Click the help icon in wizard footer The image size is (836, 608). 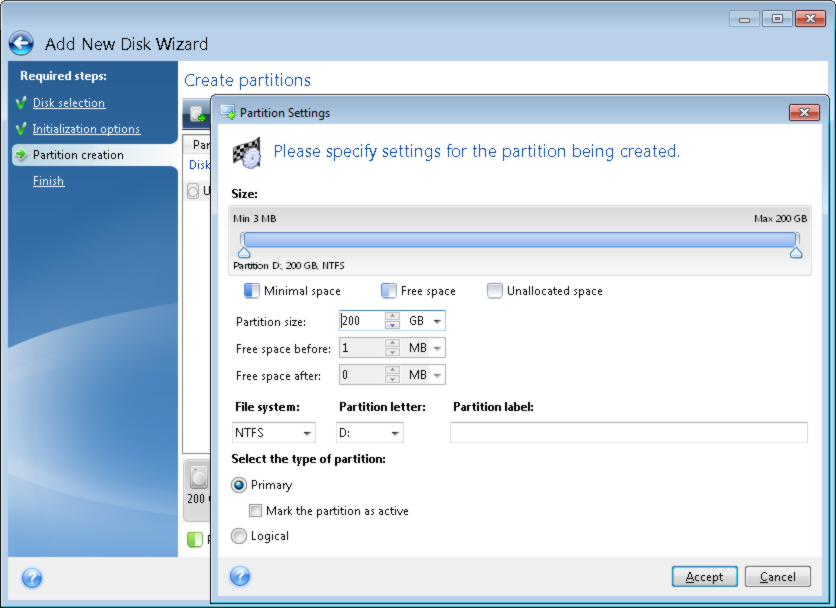[x=32, y=578]
